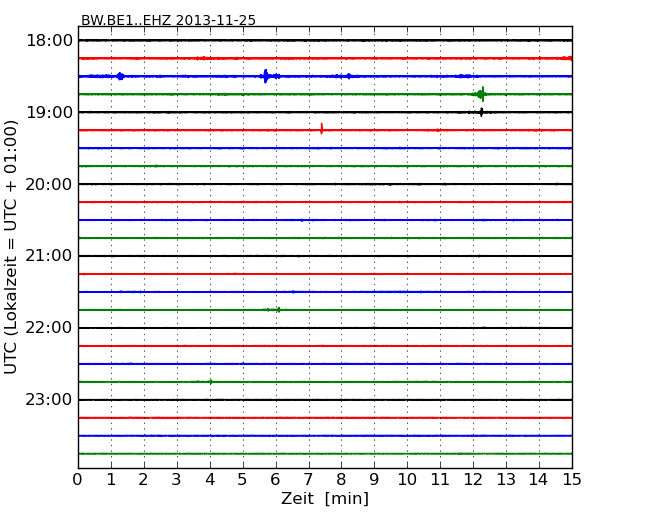
Task: Click the x-axis tick label 2
Action: (x=143, y=480)
